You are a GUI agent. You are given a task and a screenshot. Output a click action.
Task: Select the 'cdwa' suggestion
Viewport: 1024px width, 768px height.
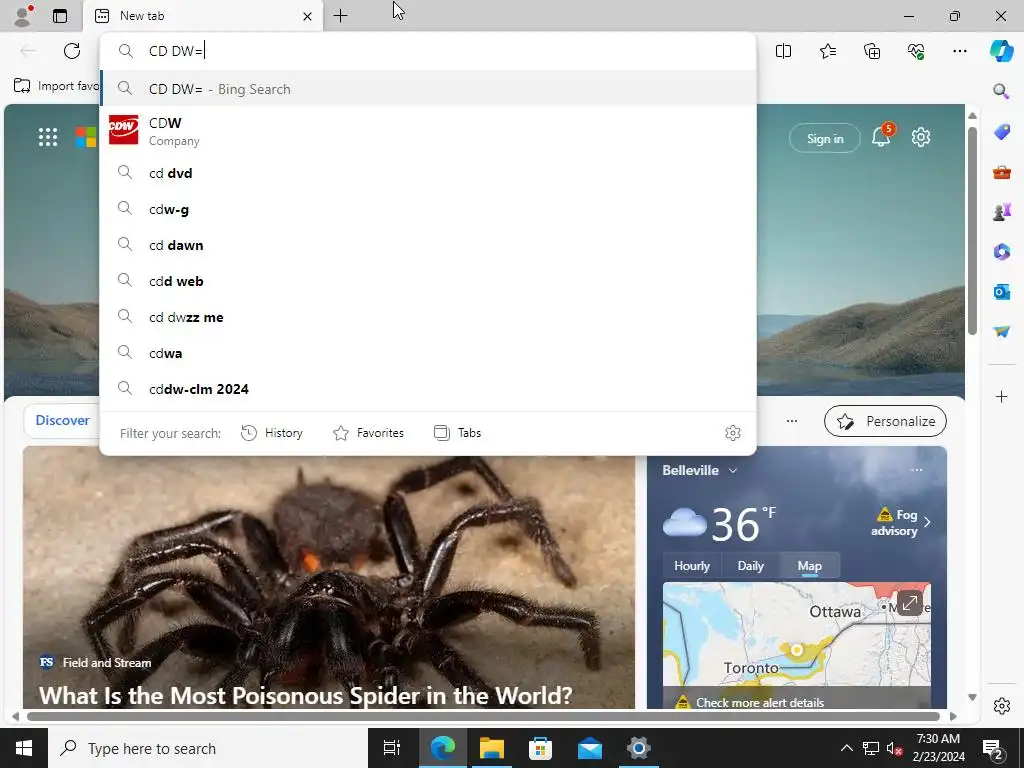pos(428,353)
